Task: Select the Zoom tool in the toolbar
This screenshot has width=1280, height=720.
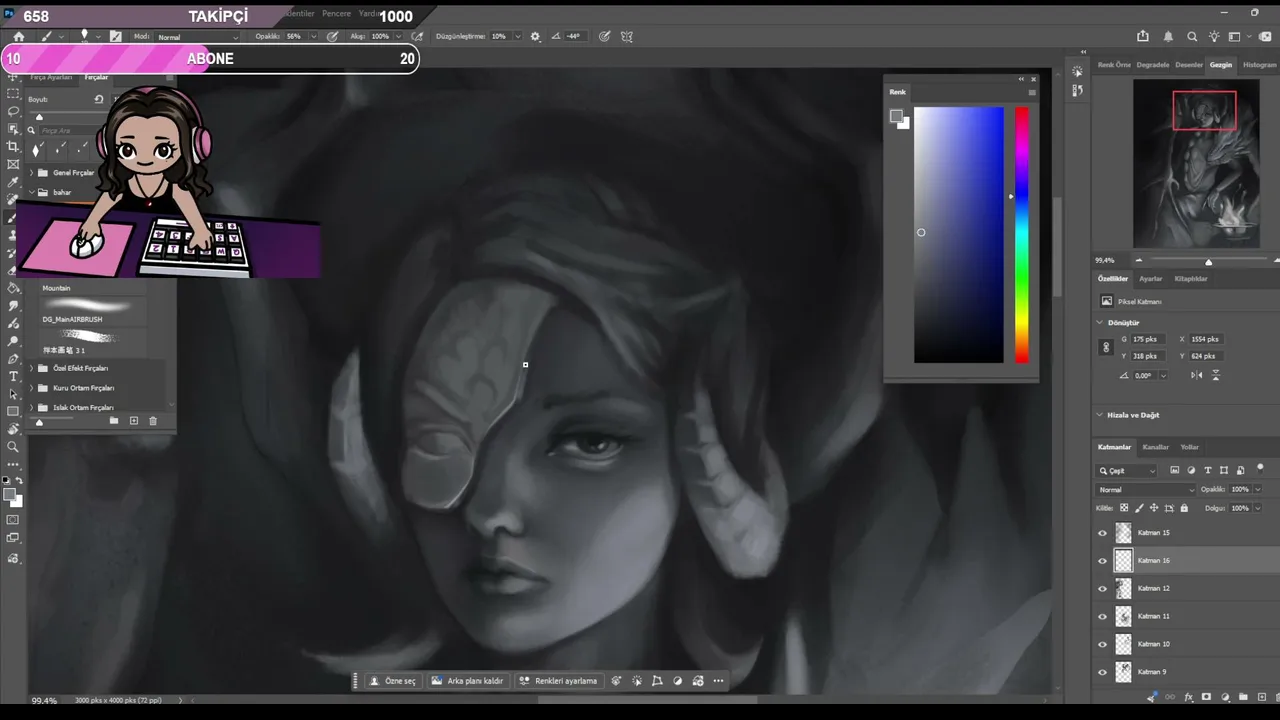Action: (13, 447)
